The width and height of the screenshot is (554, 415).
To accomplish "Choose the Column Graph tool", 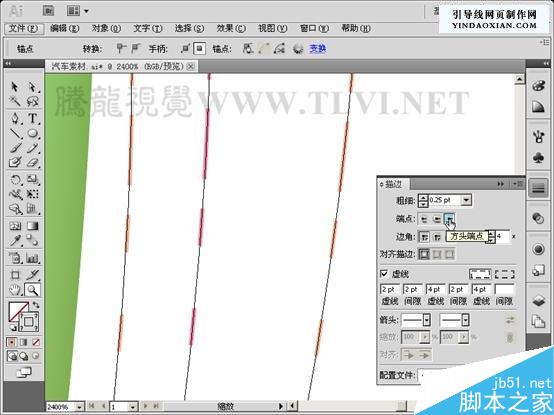I will pyautogui.click(x=33, y=258).
